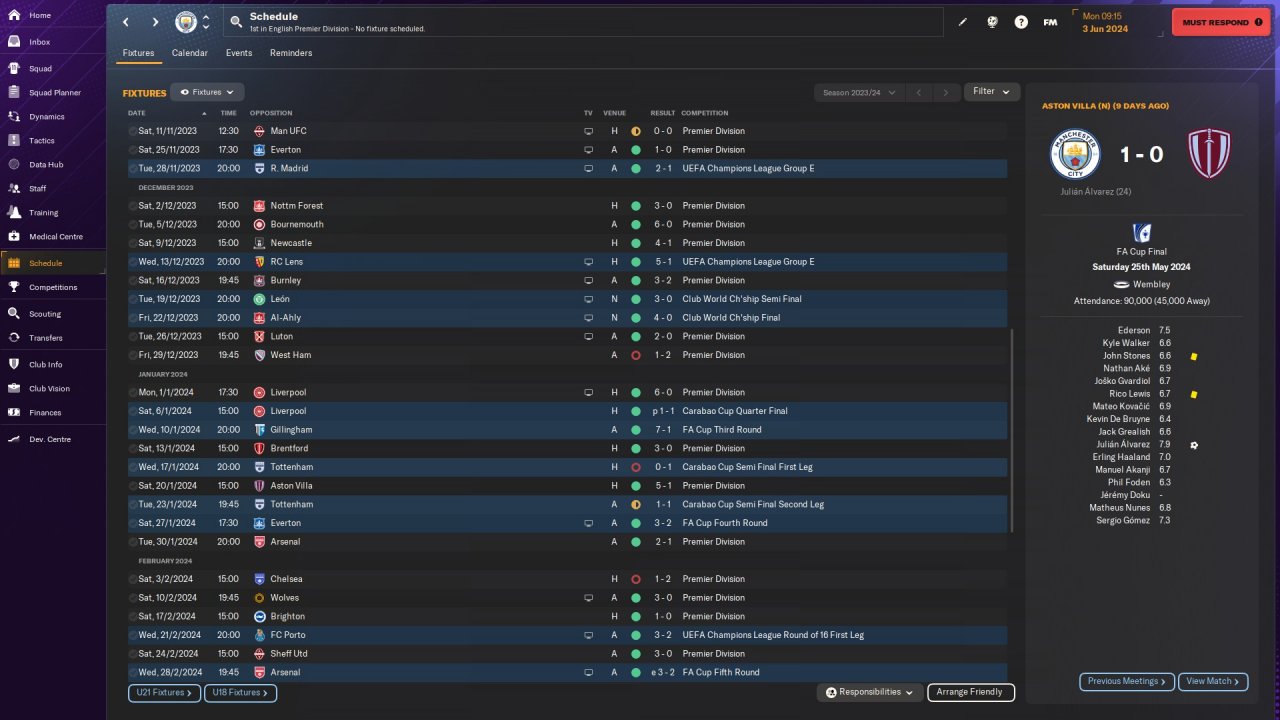Open the Dev. Centre icon

14,440
